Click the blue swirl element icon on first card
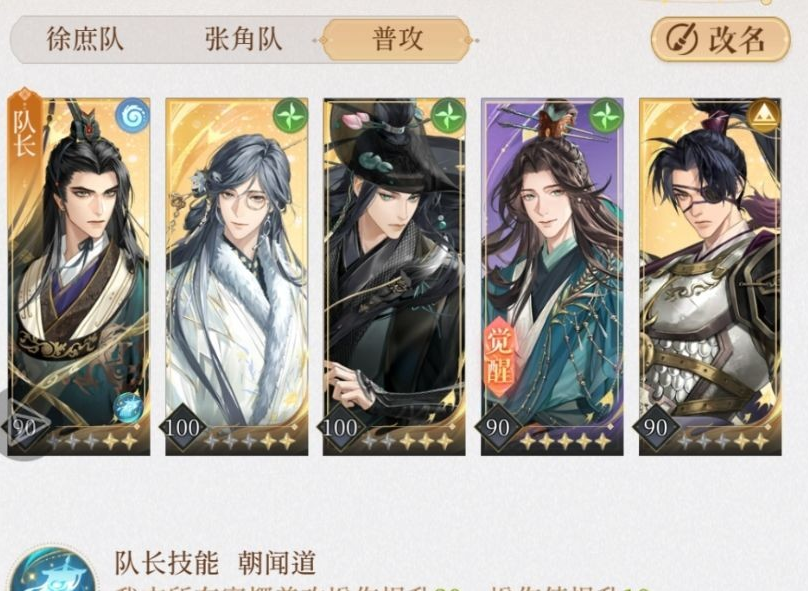The image size is (808, 591). [132, 115]
